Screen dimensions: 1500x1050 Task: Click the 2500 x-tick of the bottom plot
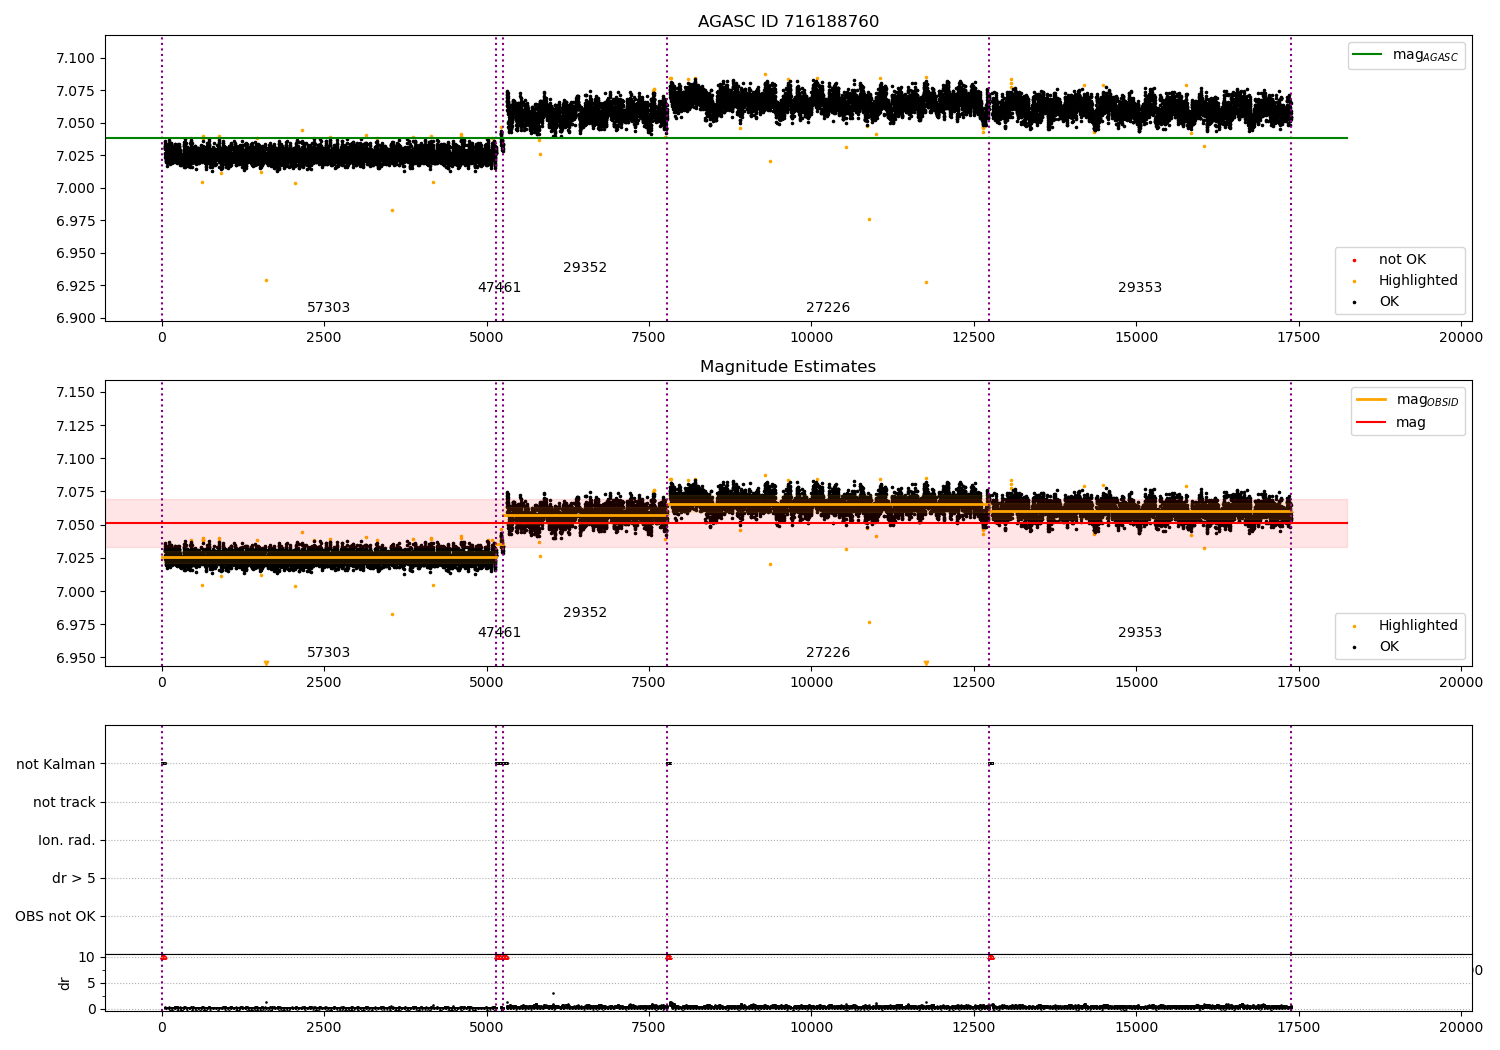point(324,1028)
